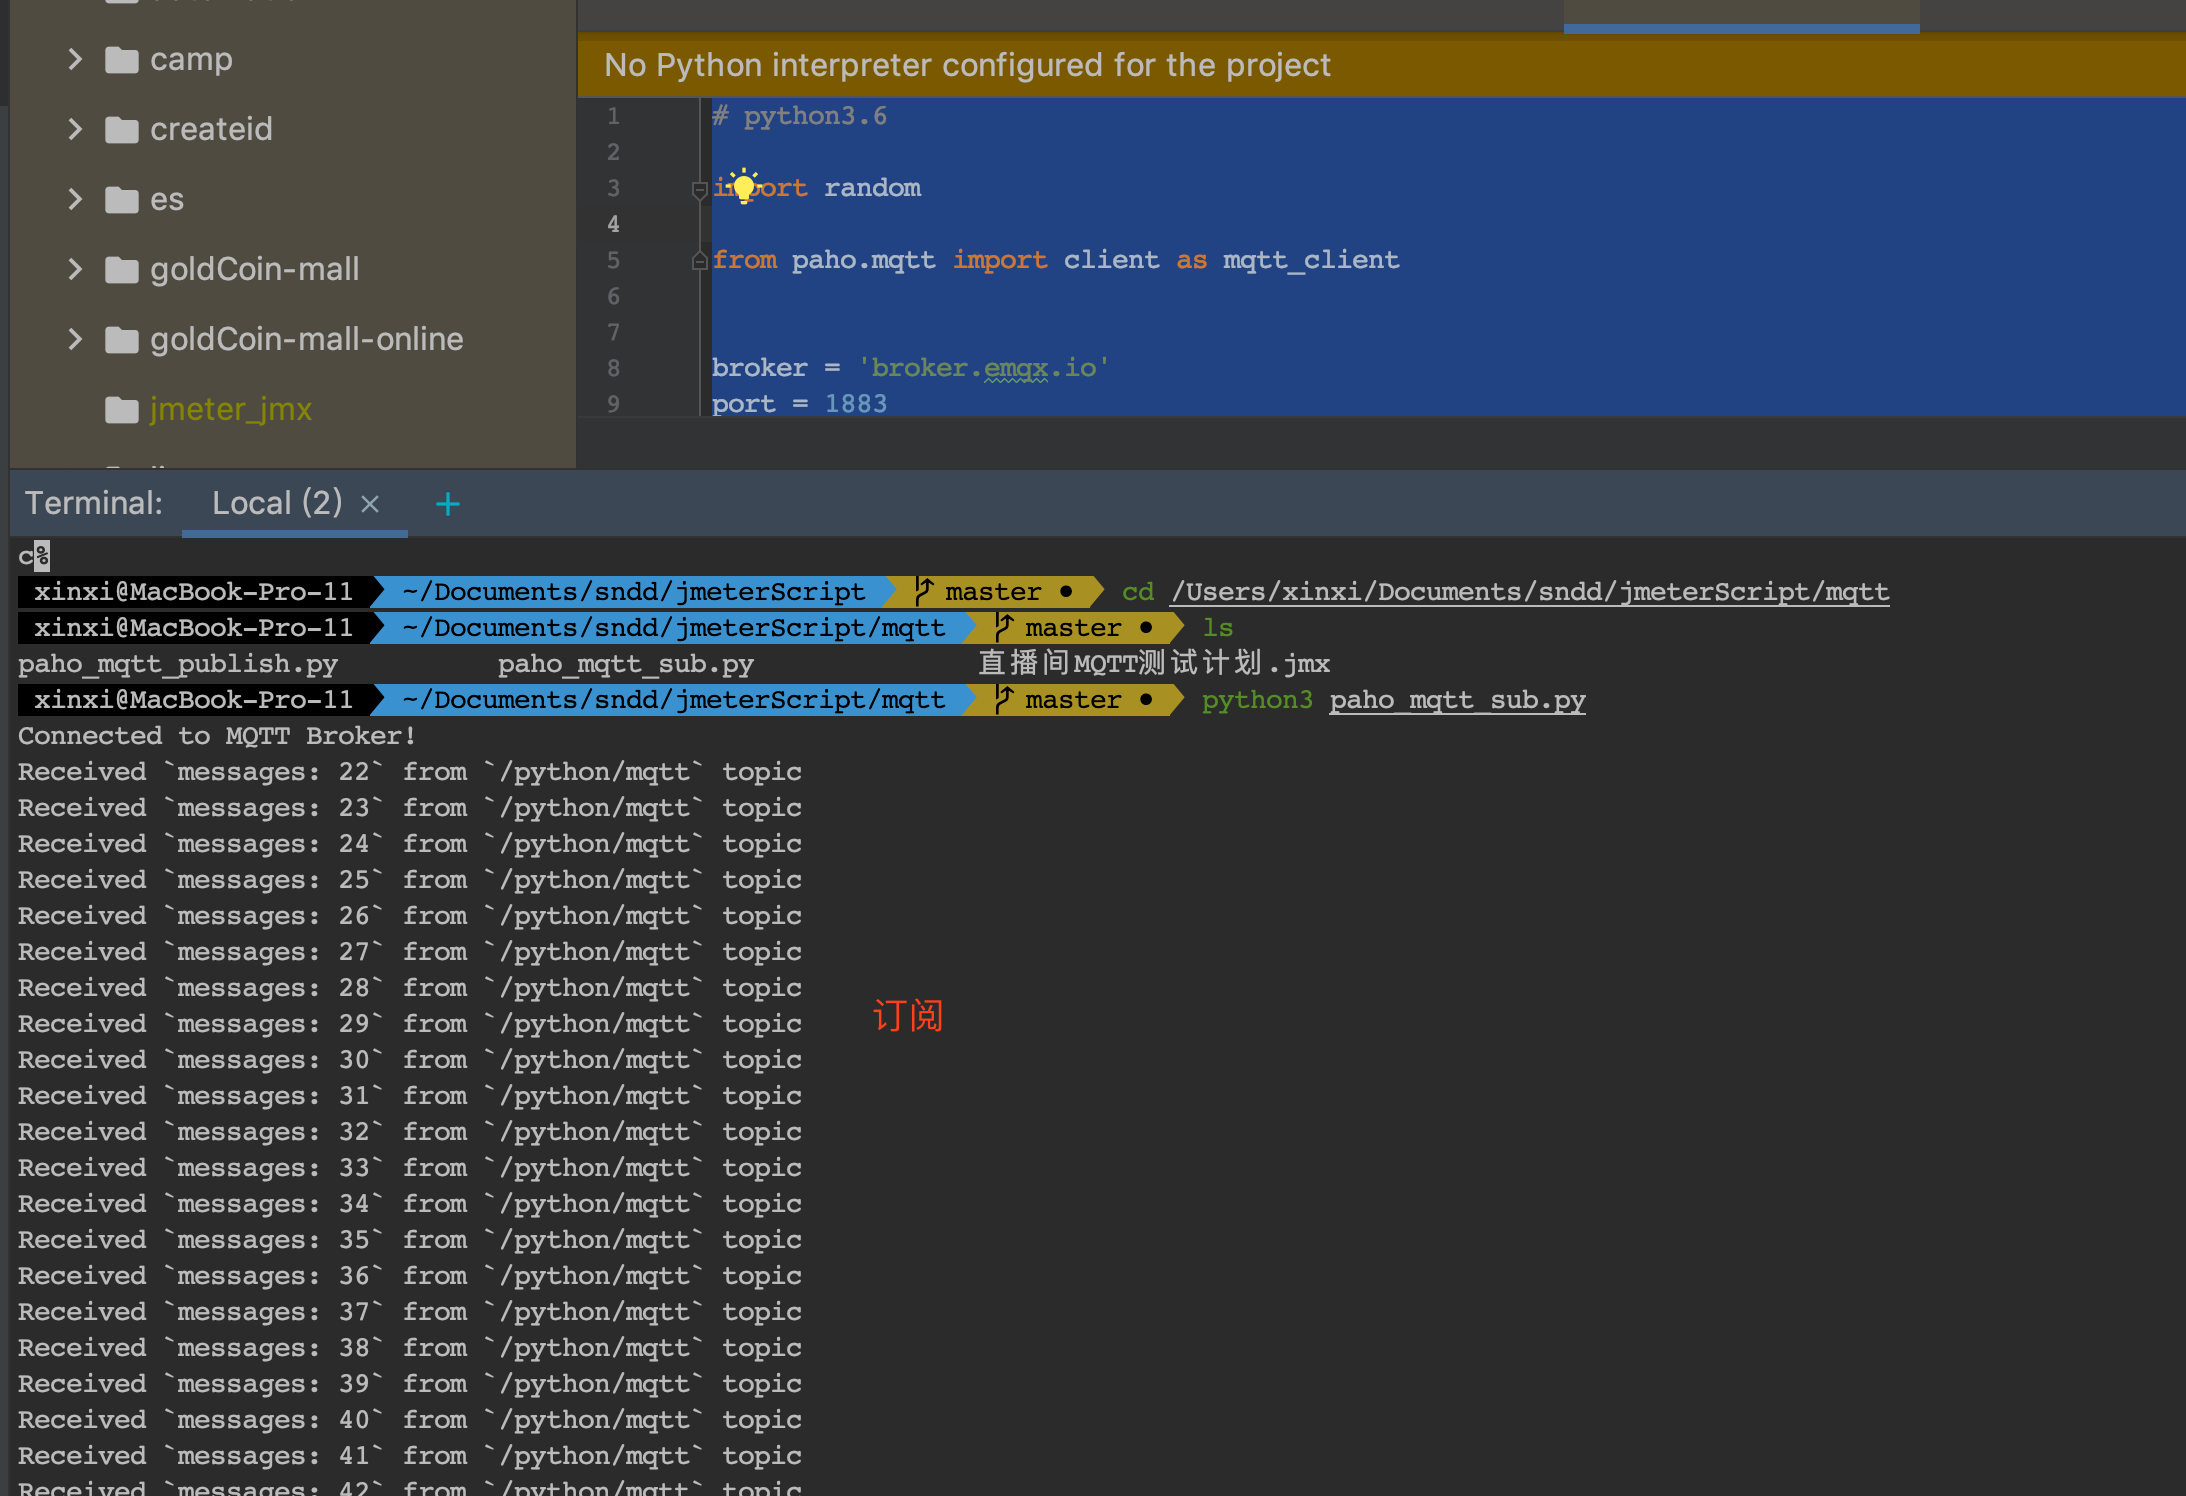Click the folder icon beside goldCoin-mall
The image size is (2186, 1496).
(x=122, y=269)
